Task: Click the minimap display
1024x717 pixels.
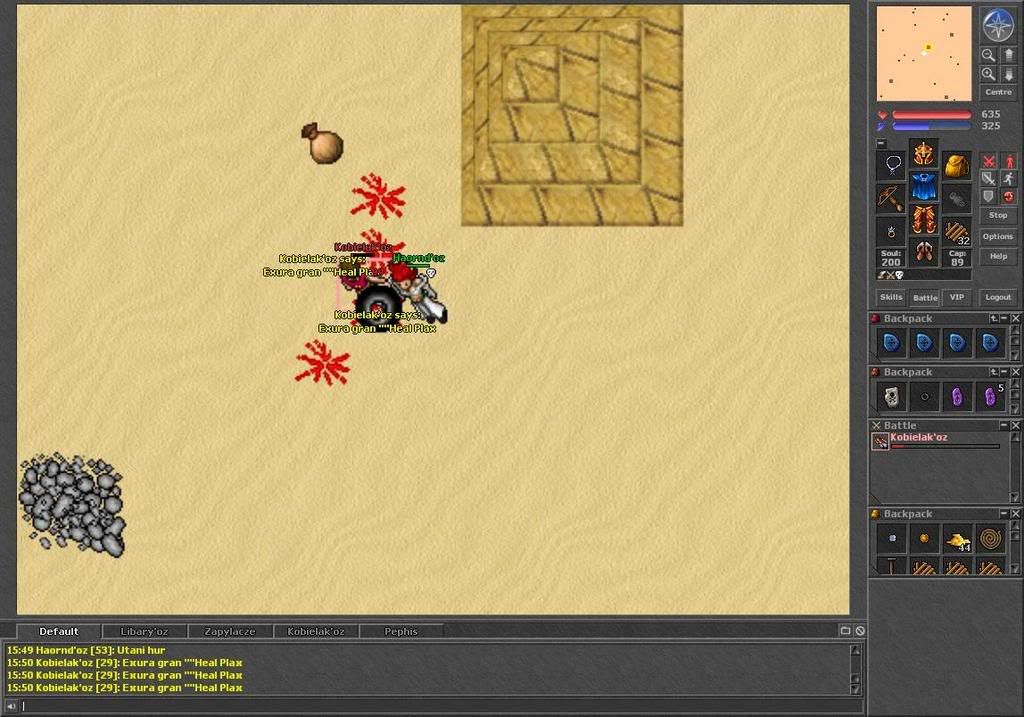Action: [x=923, y=54]
